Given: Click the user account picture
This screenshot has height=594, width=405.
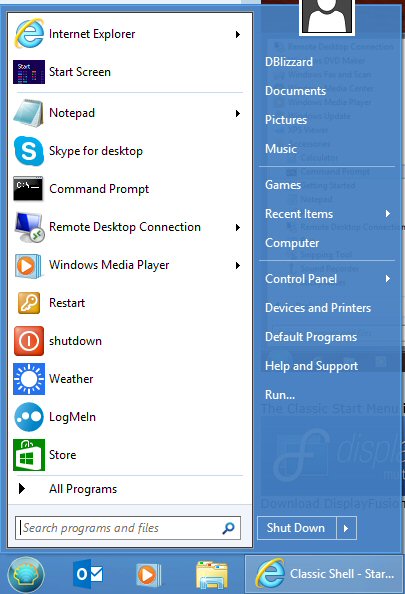Looking at the screenshot, I should pos(327,17).
